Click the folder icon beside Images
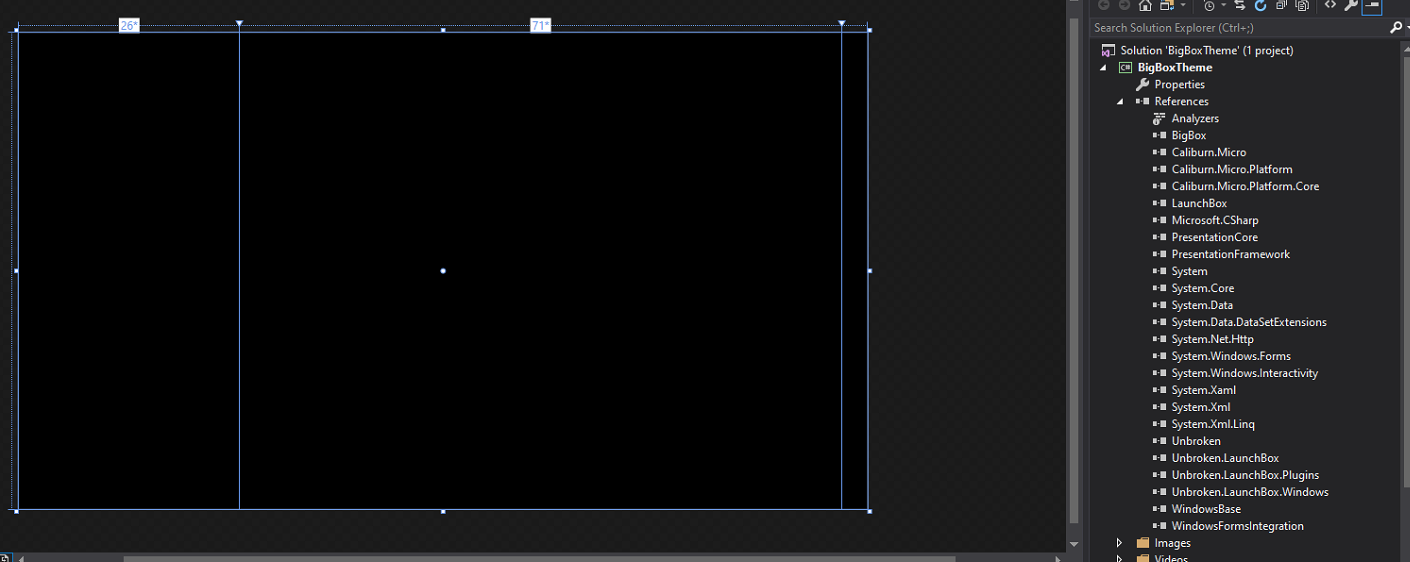This screenshot has height=562, width=1410. [1143, 544]
